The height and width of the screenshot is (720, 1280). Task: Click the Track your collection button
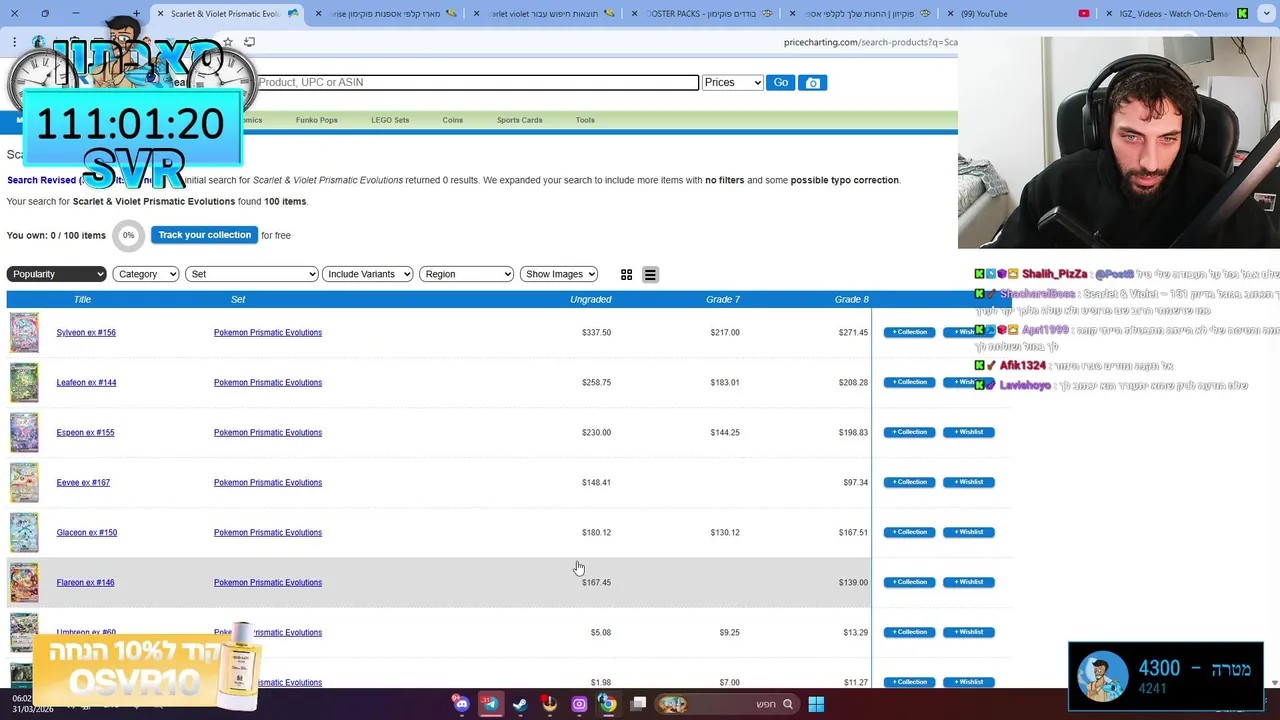(204, 235)
